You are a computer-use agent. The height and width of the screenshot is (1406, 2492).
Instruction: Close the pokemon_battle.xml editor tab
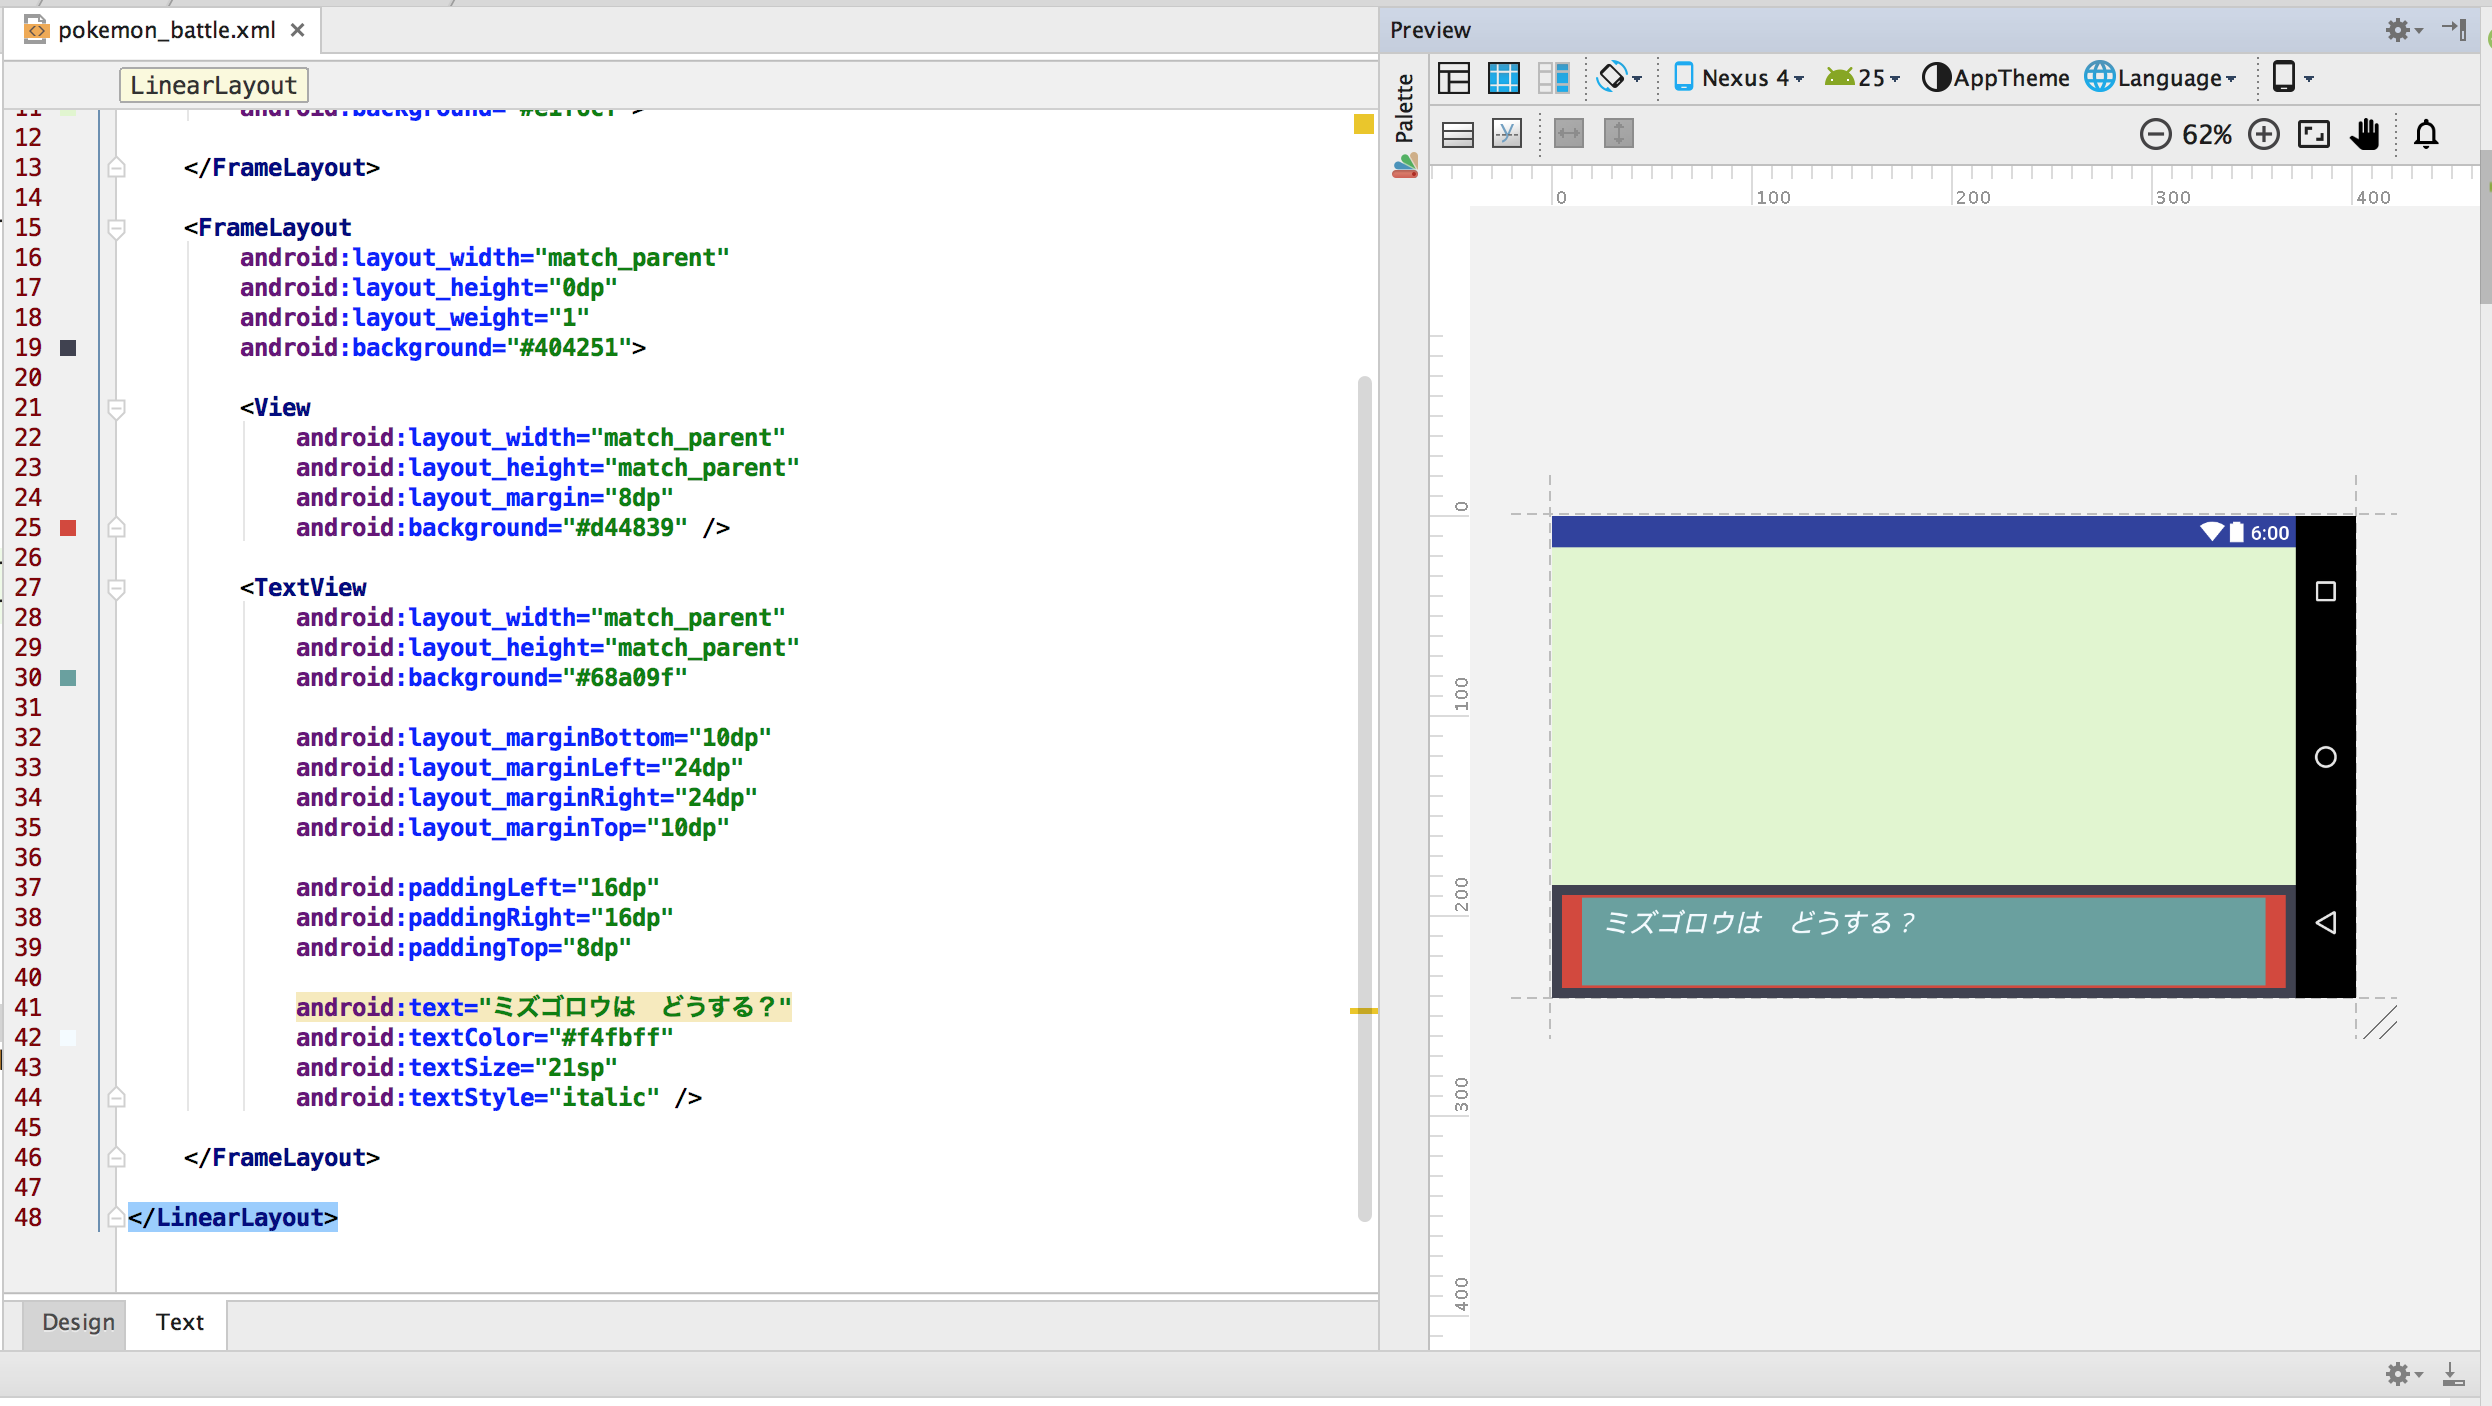297,30
